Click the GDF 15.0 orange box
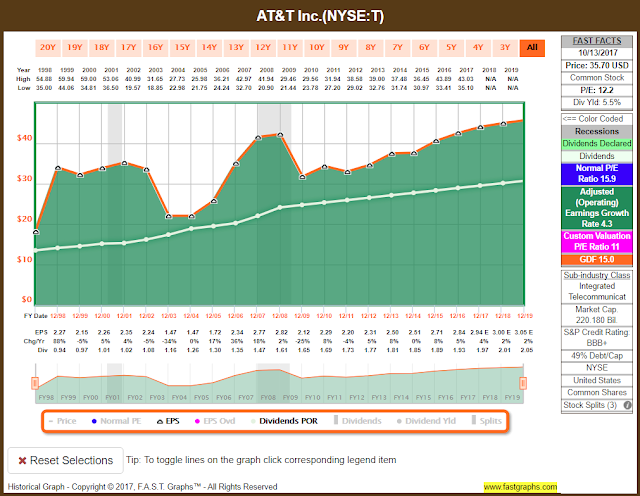Viewport: 640px width, 496px height. (597, 260)
